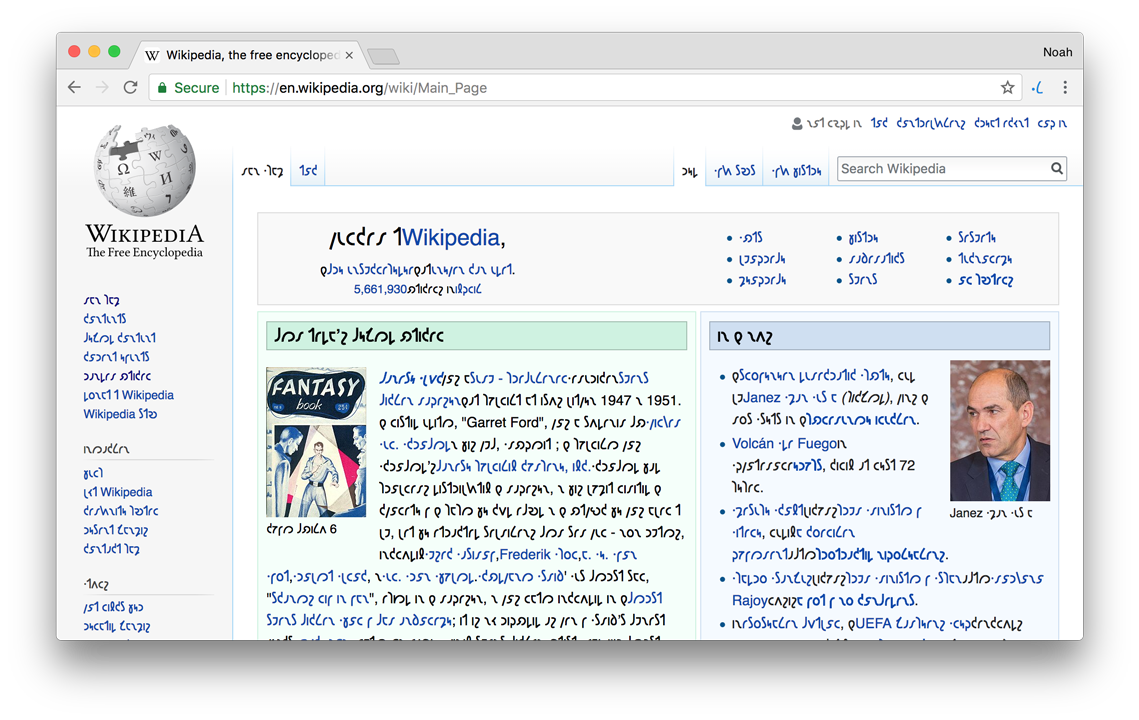The height and width of the screenshot is (720, 1139).
Task: Open the blue extension icon beside the star
Action: 1037,88
